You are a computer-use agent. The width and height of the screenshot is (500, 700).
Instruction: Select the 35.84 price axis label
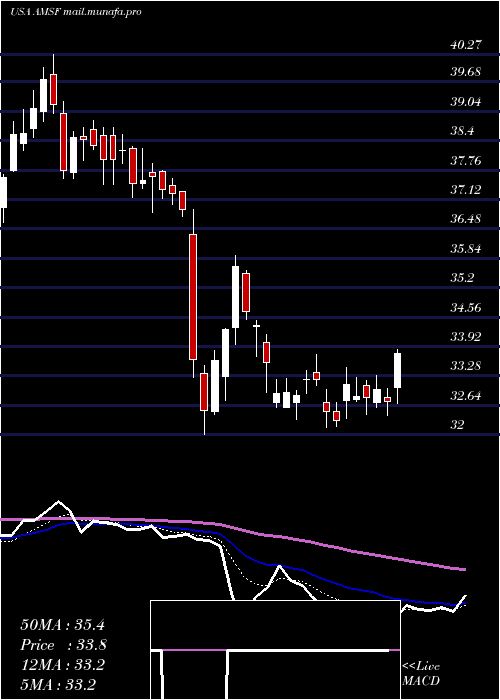point(466,248)
